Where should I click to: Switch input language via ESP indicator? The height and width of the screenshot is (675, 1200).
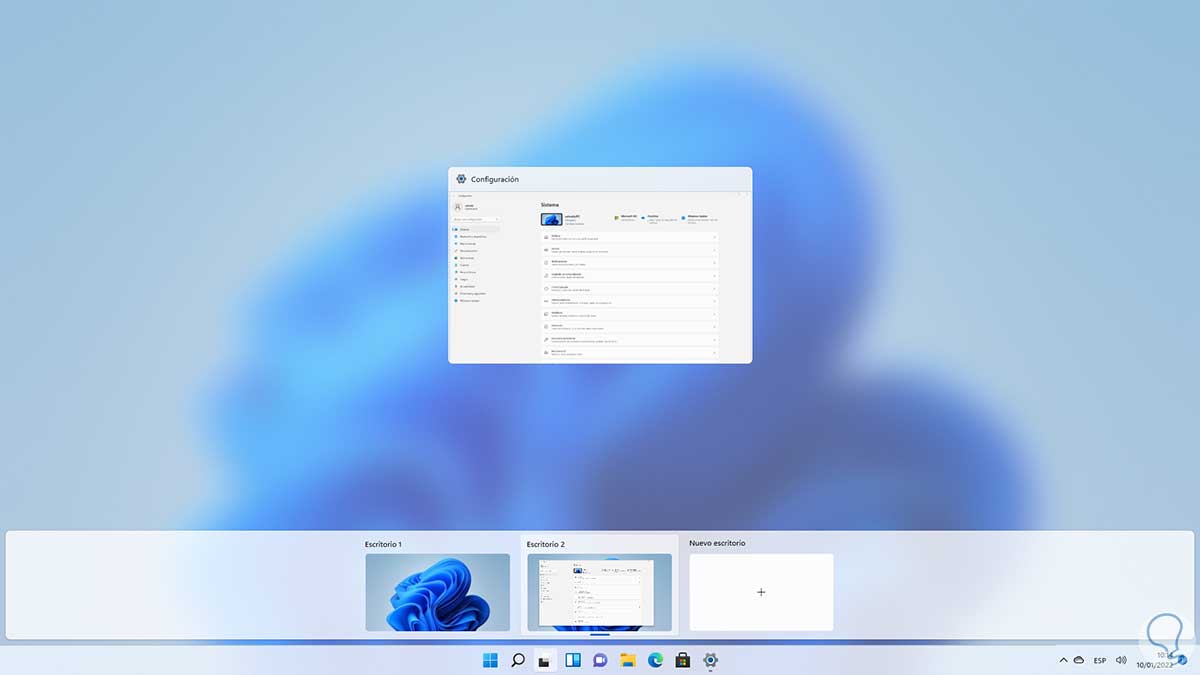coord(1100,660)
